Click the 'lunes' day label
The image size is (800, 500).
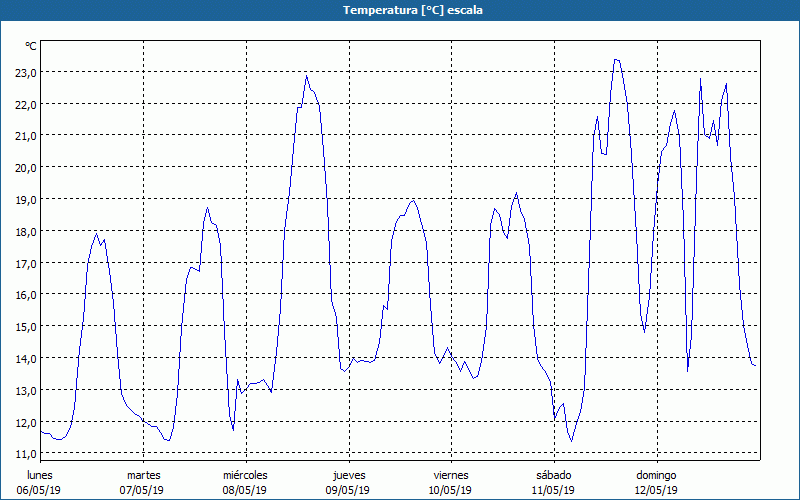(x=40, y=475)
